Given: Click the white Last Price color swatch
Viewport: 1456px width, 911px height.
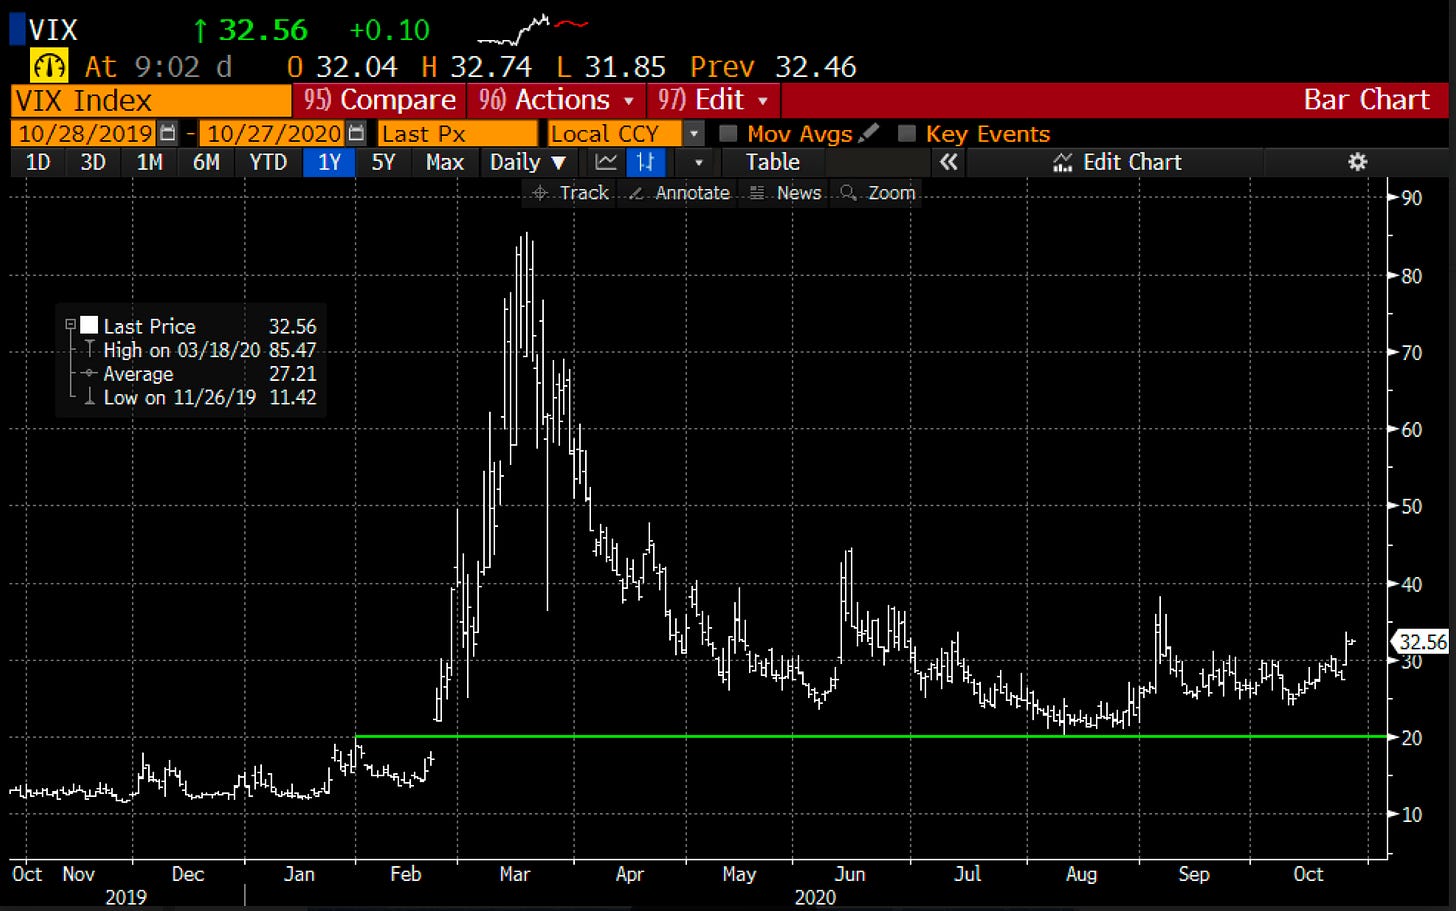Looking at the screenshot, I should (x=89, y=325).
